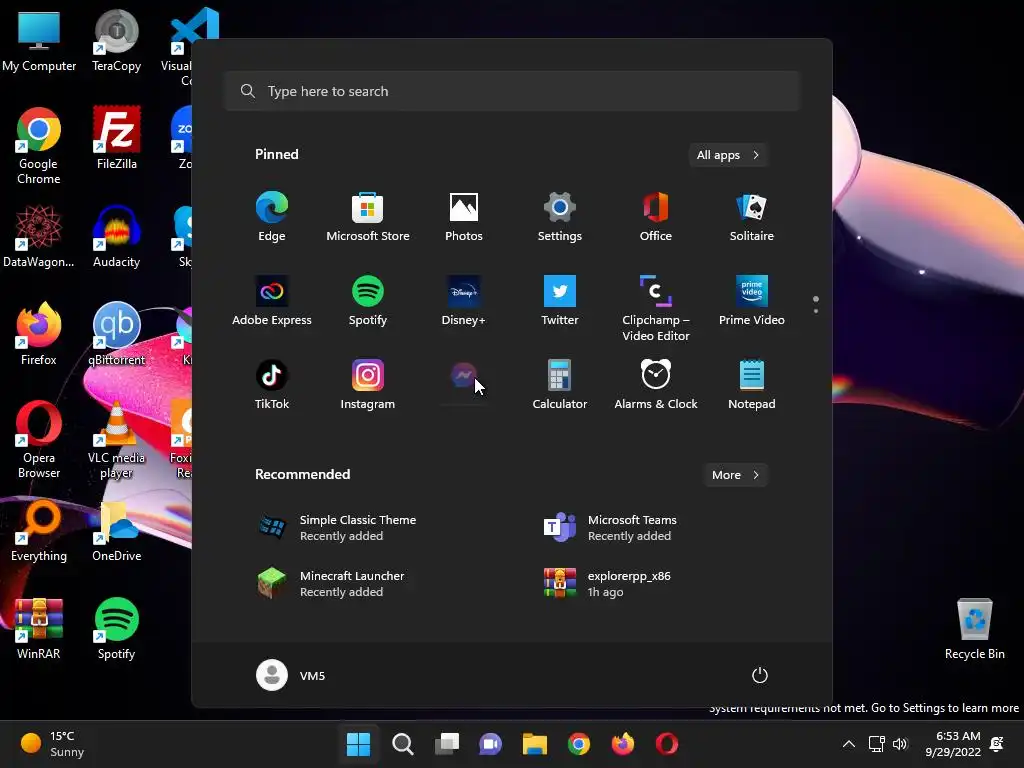Launch Chrome from taskbar
The height and width of the screenshot is (768, 1024).
coord(579,744)
